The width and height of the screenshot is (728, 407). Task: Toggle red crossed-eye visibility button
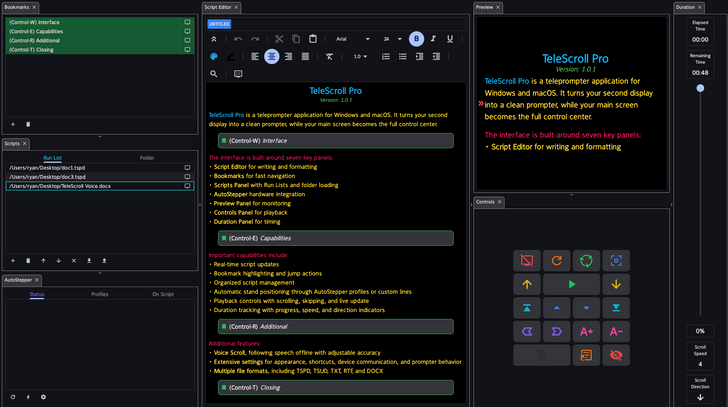click(x=616, y=355)
